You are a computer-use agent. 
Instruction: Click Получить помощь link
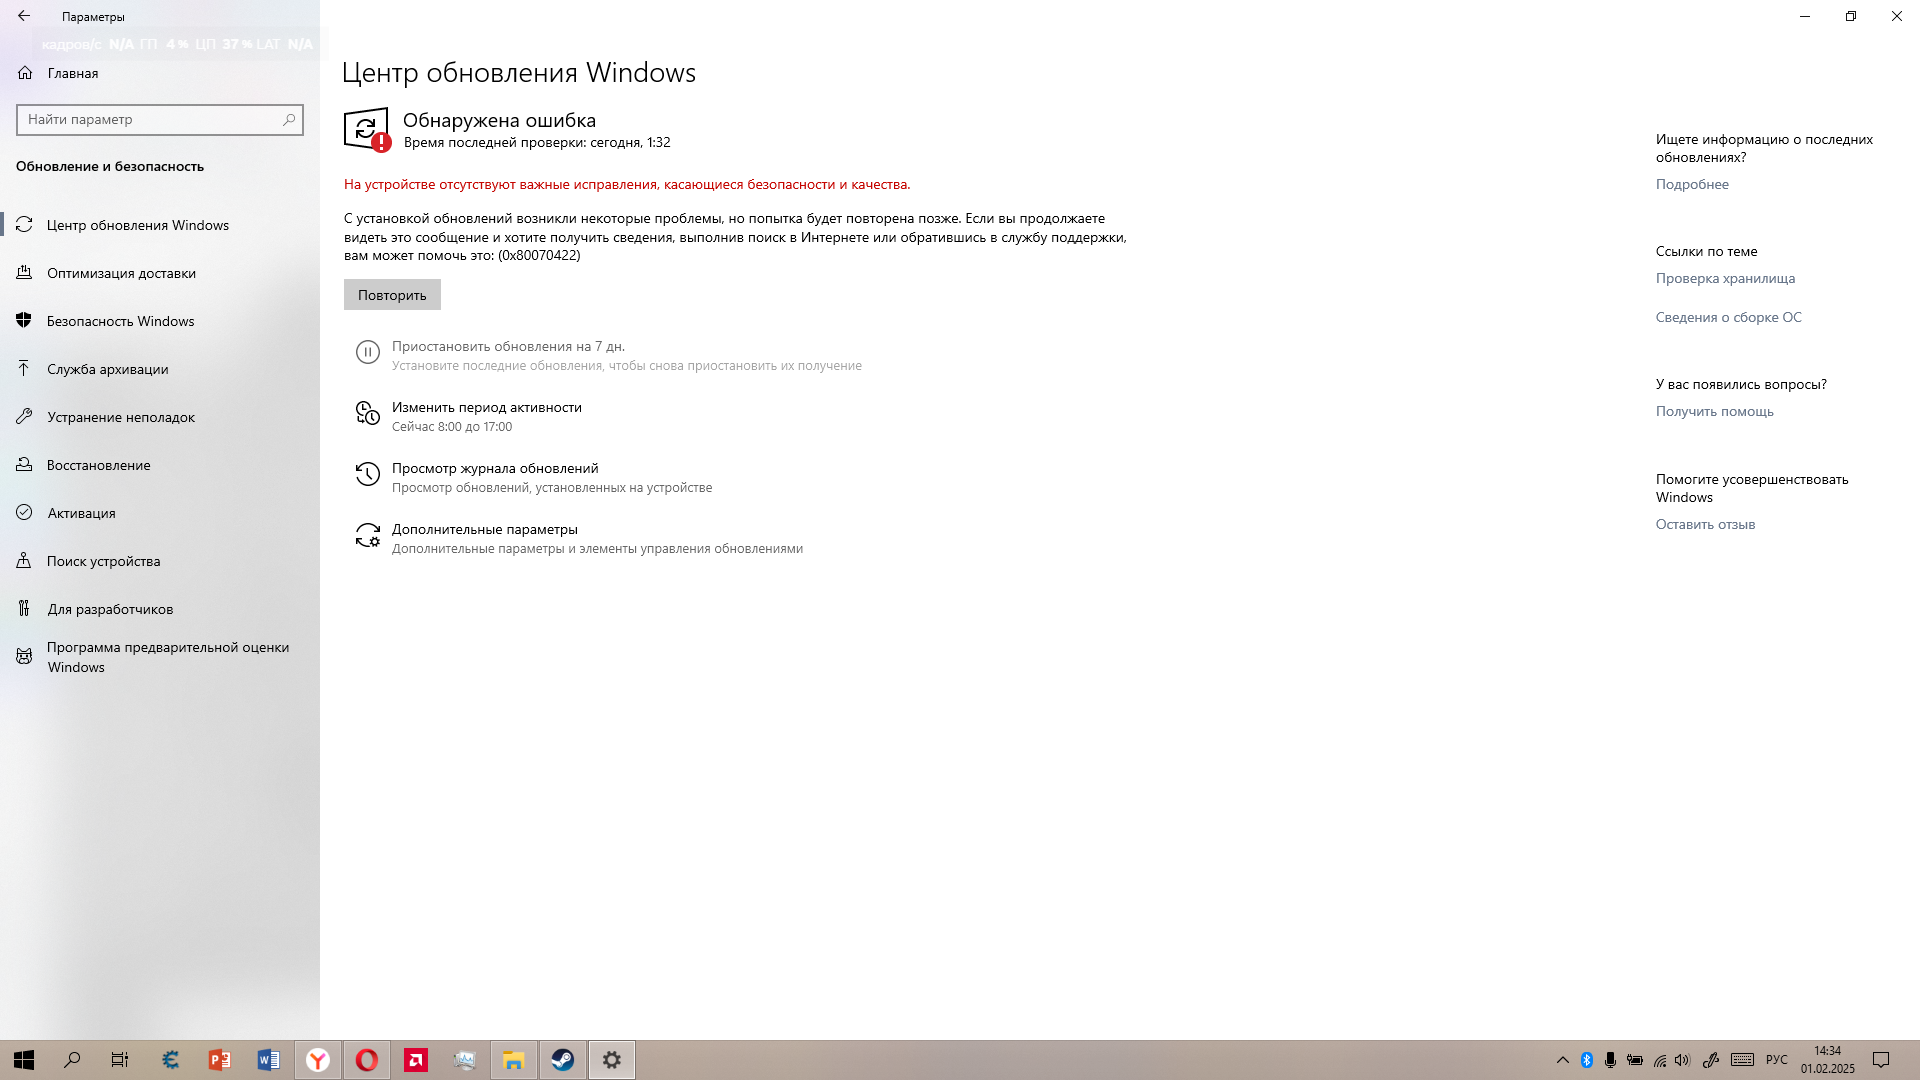[x=1714, y=411]
